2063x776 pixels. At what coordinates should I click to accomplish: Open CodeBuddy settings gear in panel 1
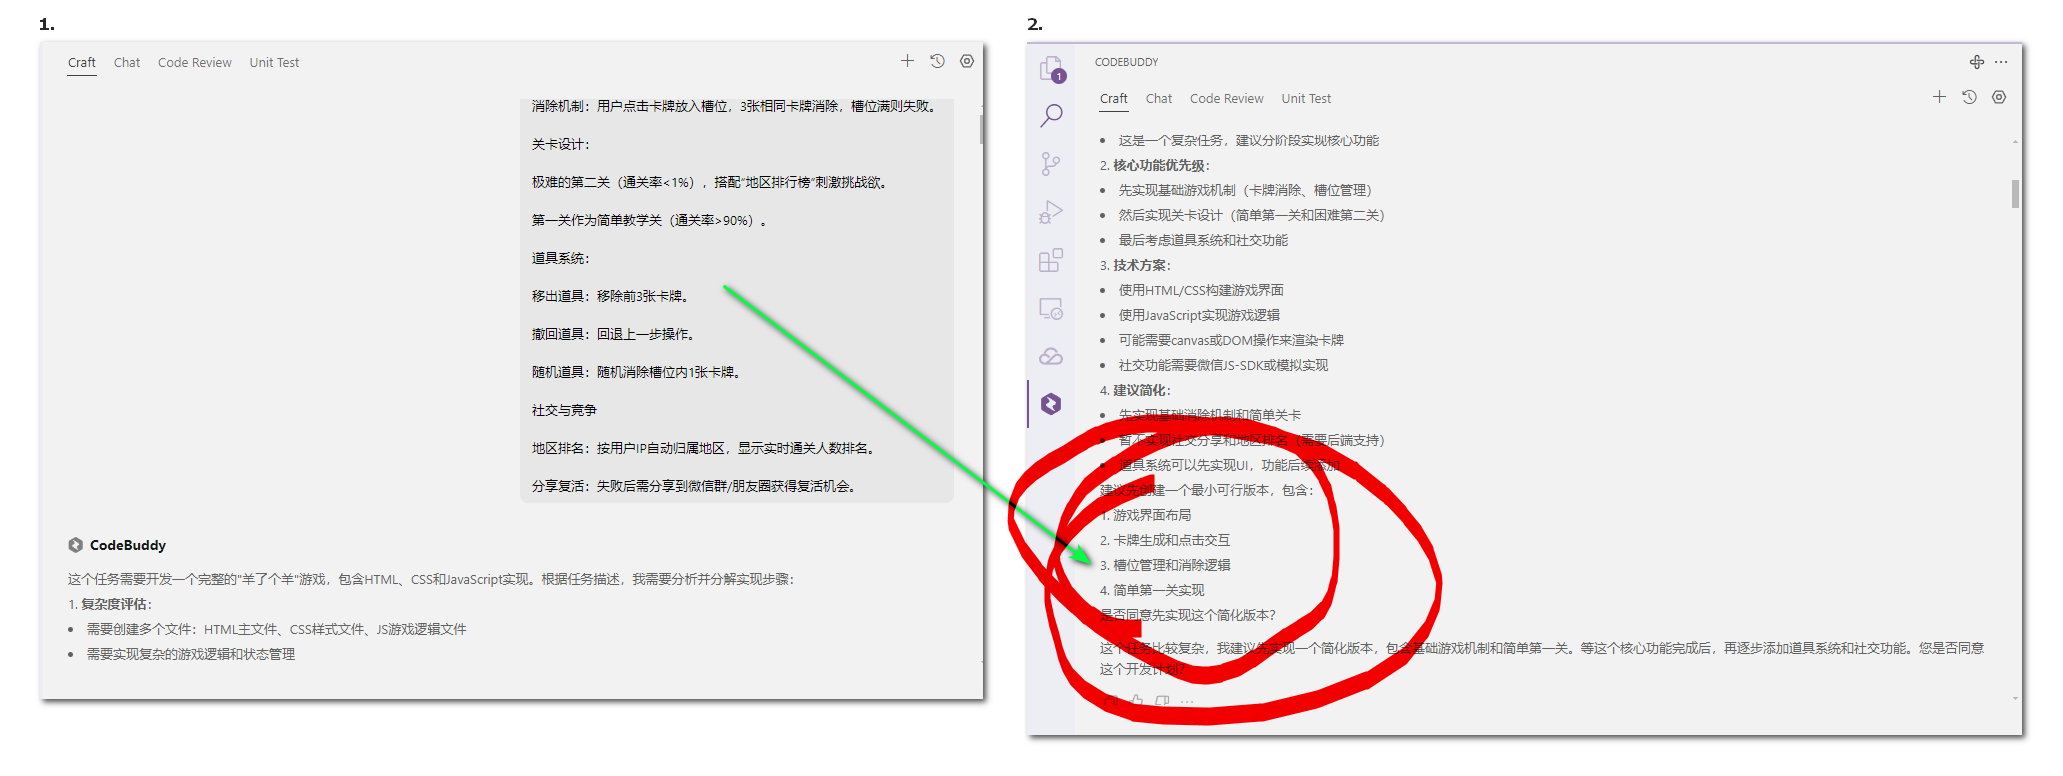point(967,61)
